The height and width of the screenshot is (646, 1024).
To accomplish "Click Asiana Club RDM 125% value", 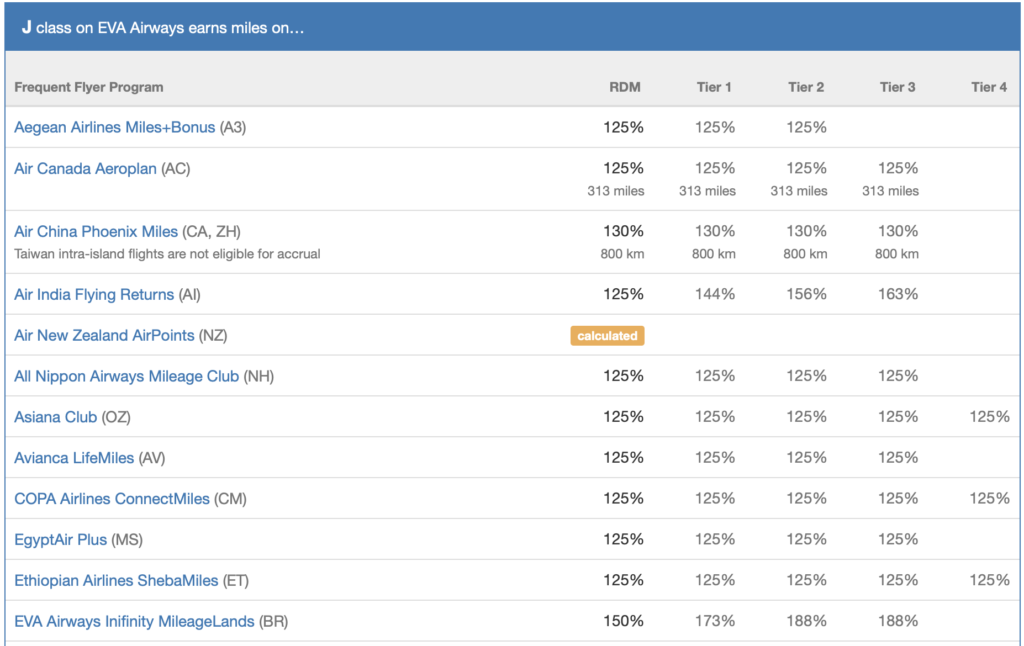I will tap(623, 417).
